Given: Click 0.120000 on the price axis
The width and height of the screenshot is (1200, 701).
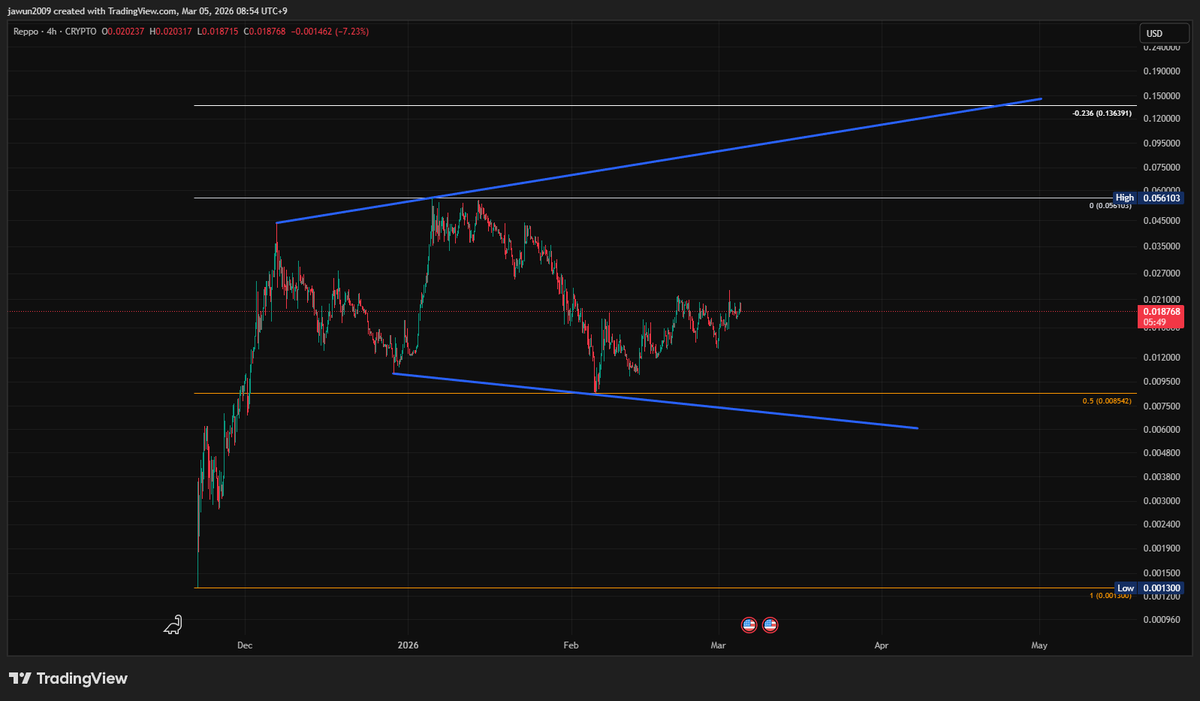Looking at the screenshot, I should click(x=1160, y=119).
